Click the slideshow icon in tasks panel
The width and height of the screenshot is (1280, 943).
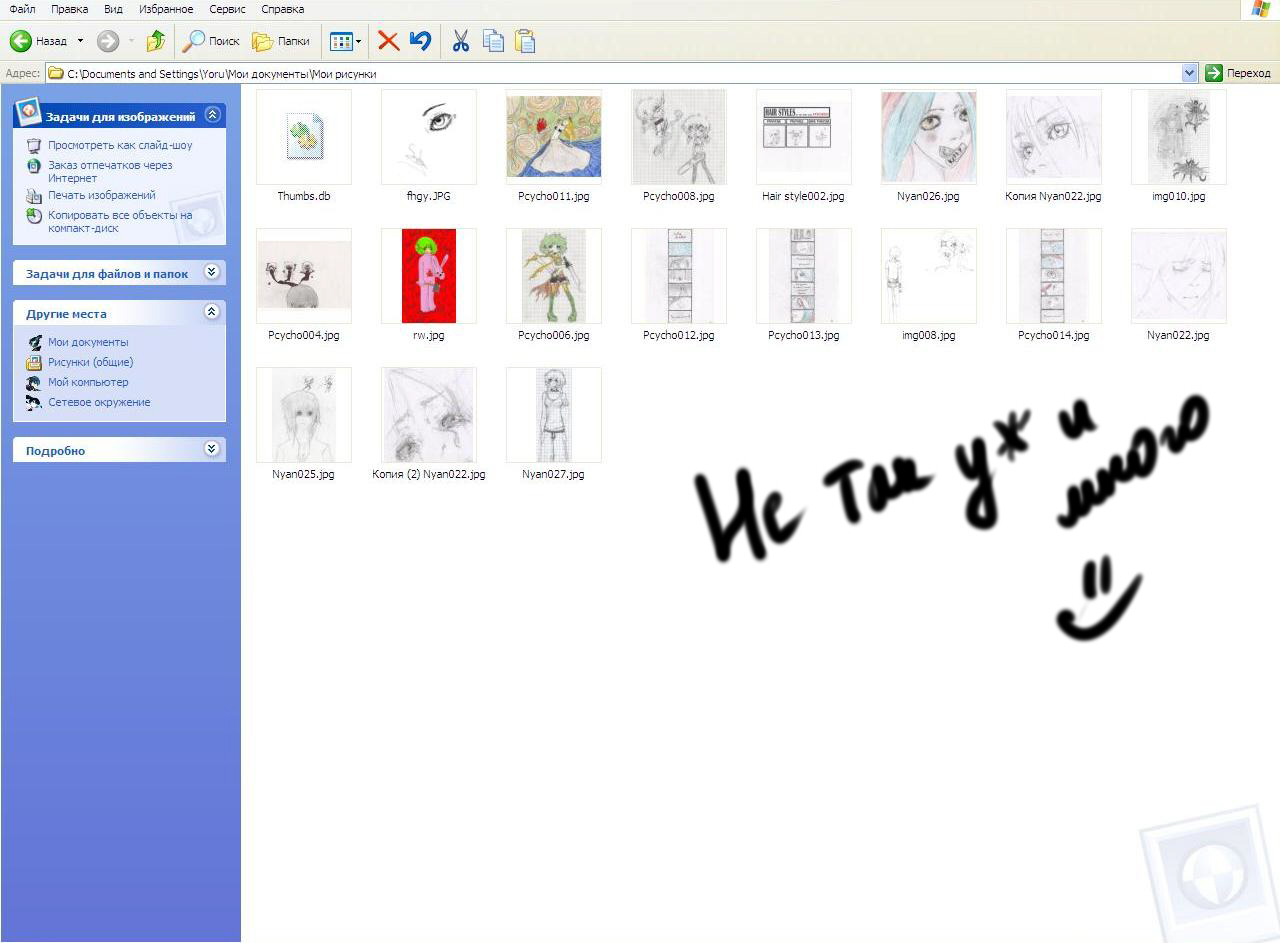(x=34, y=145)
